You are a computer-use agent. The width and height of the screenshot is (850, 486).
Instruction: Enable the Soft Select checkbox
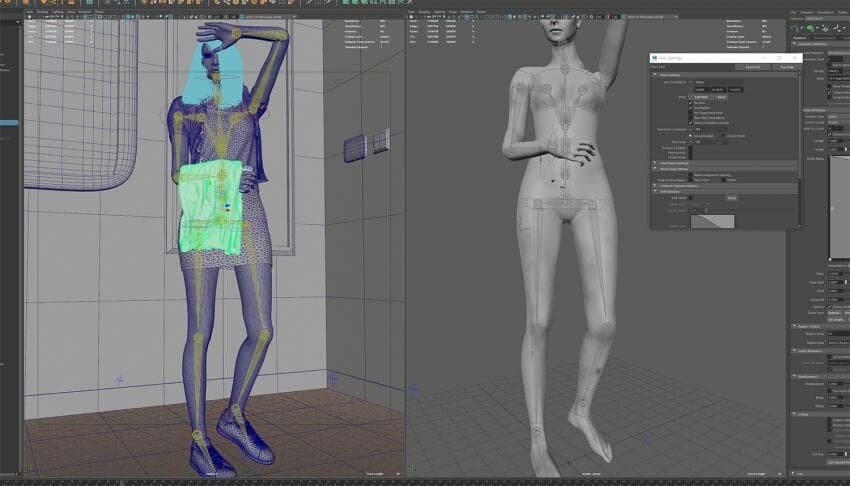[x=690, y=198]
